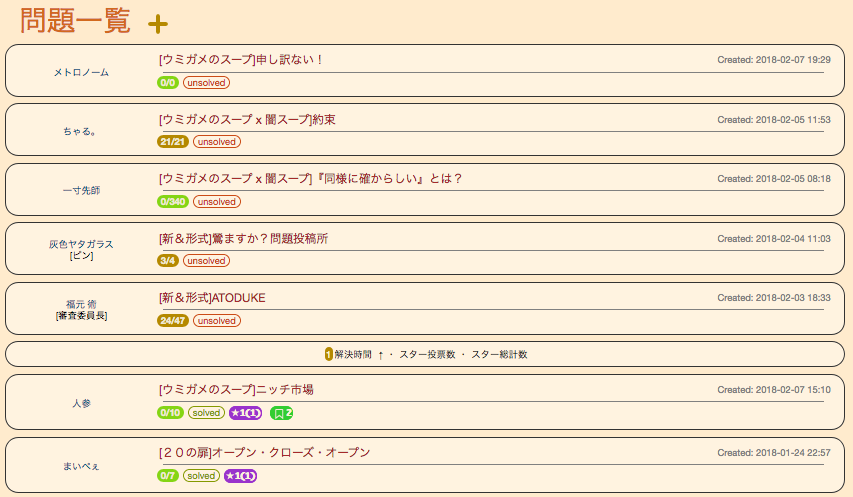The height and width of the screenshot is (497, 853).
Task: Click Created: 2018-01-24 22:57 timestamp
Action: [774, 452]
